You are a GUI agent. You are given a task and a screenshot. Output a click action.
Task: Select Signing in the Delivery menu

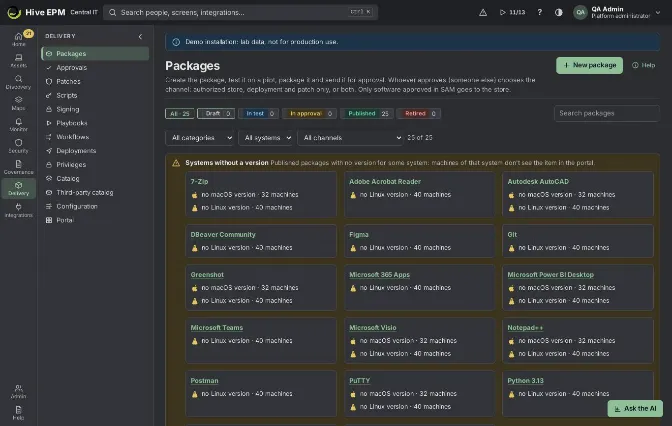point(95,109)
